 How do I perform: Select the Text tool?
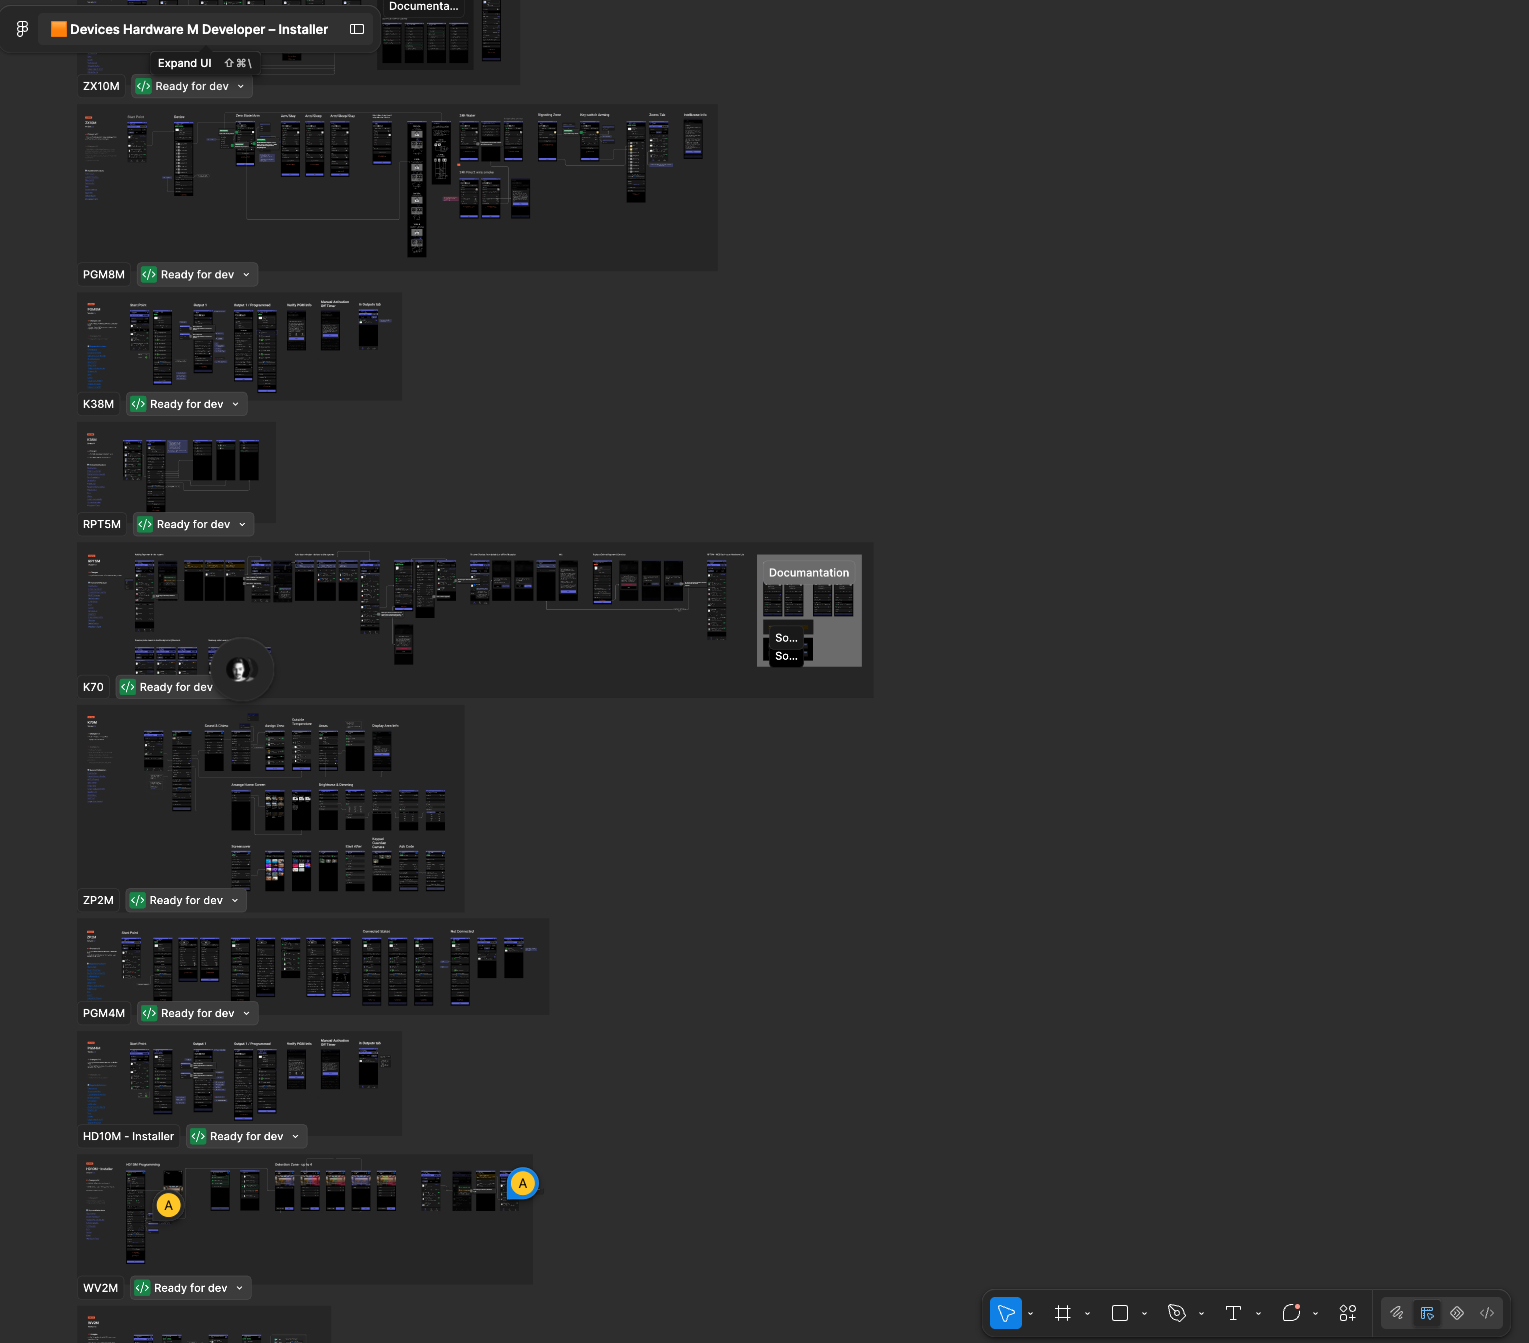1234,1313
